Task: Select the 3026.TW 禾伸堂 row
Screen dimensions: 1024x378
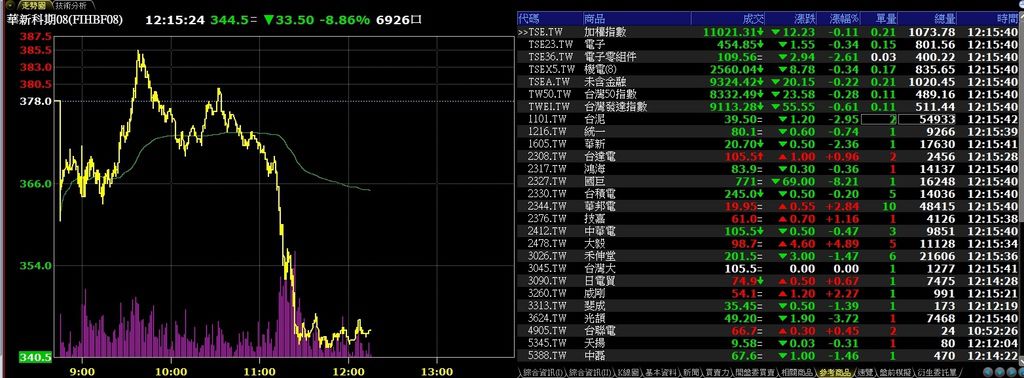Action: 768,256
